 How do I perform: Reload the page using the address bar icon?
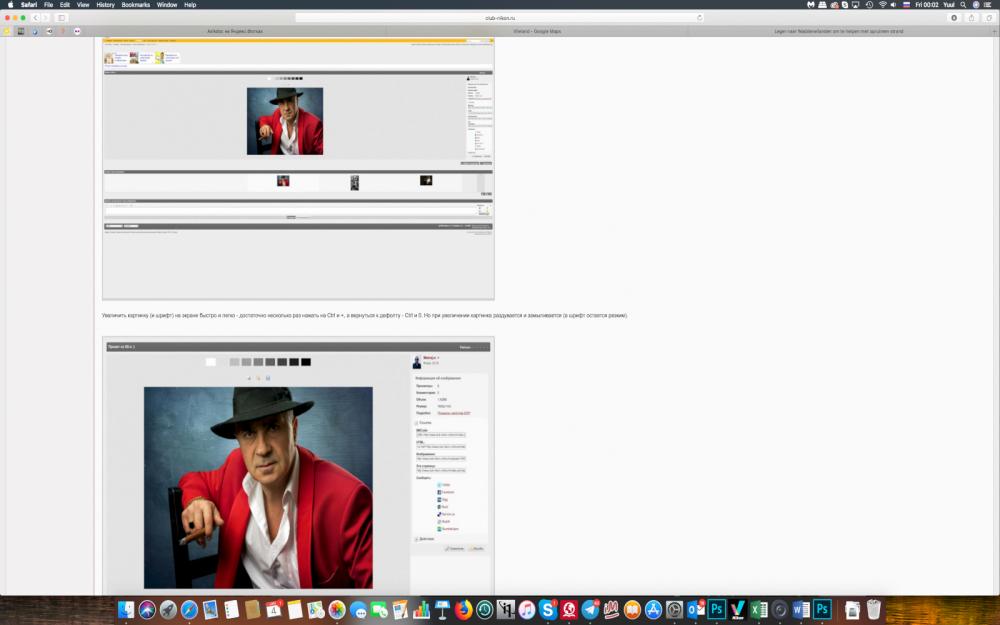click(700, 18)
